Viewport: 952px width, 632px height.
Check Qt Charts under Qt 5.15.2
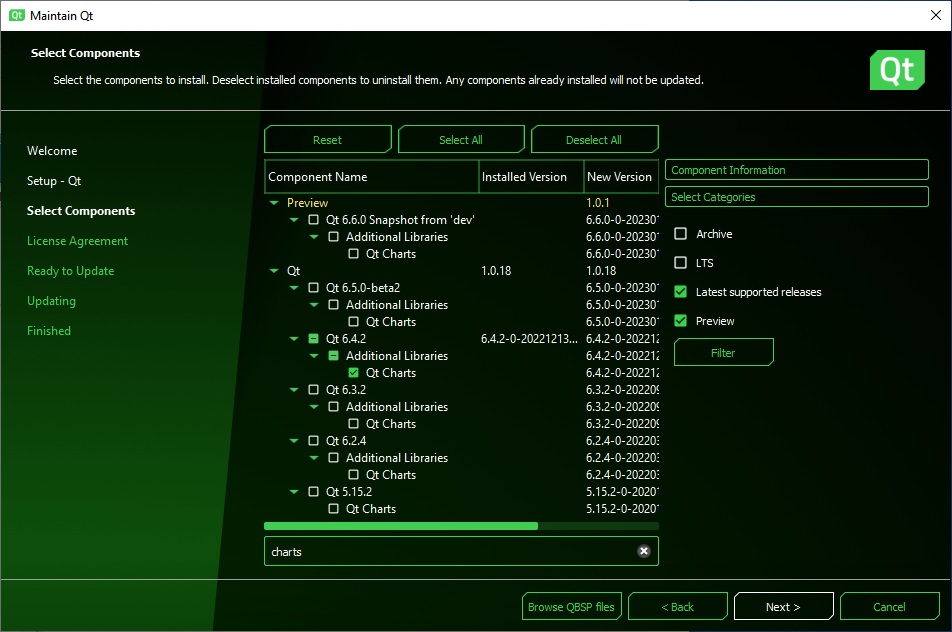pos(333,508)
